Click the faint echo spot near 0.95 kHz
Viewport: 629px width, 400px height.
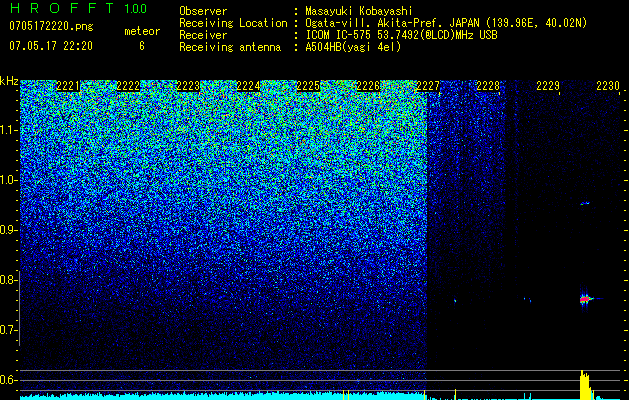click(585, 203)
